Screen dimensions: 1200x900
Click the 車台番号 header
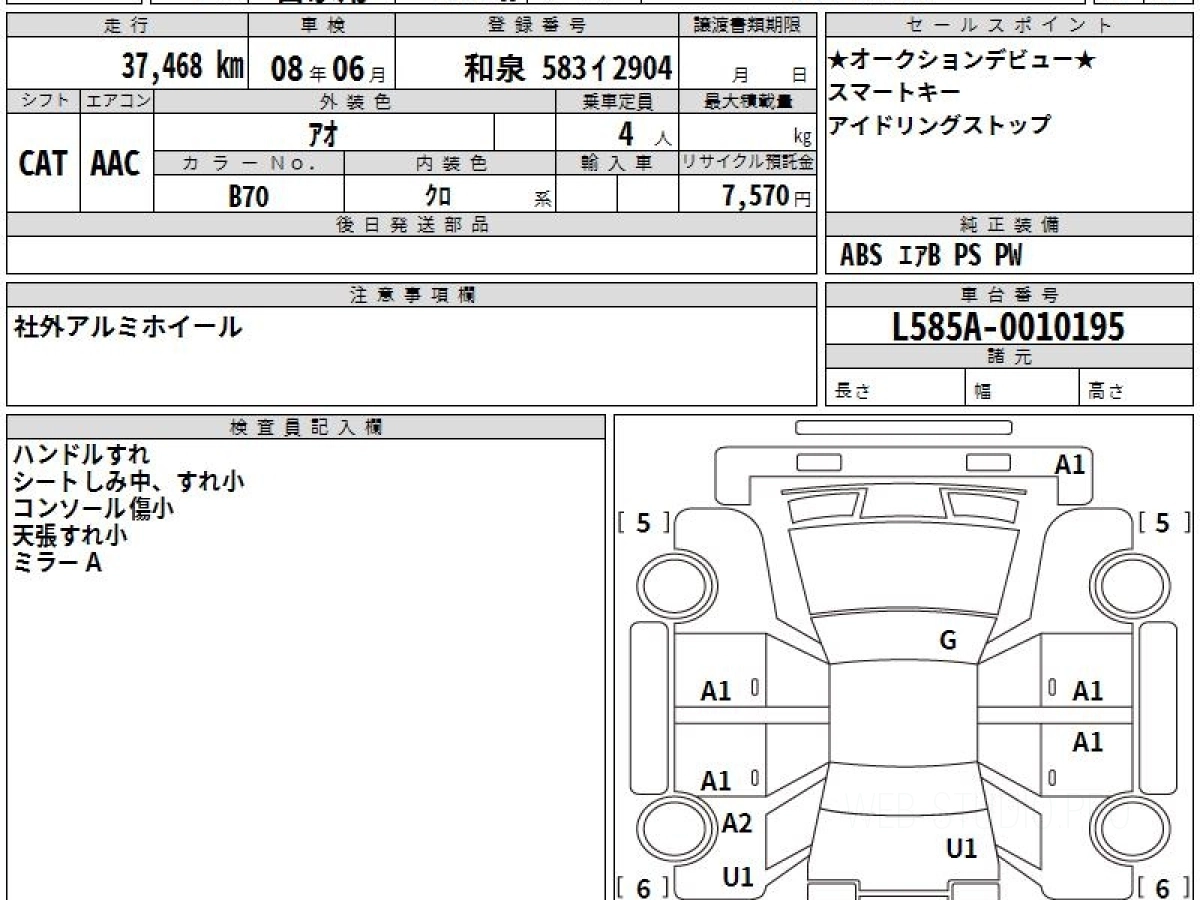(1009, 295)
